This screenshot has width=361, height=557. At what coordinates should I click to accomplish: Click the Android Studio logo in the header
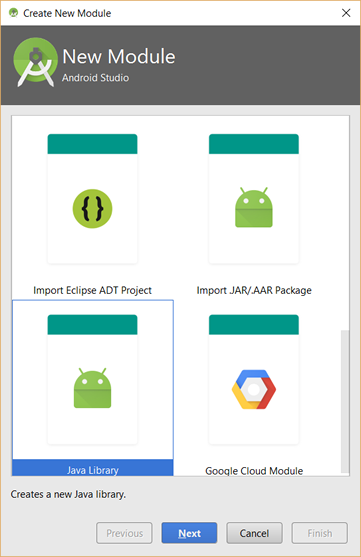coord(35,62)
